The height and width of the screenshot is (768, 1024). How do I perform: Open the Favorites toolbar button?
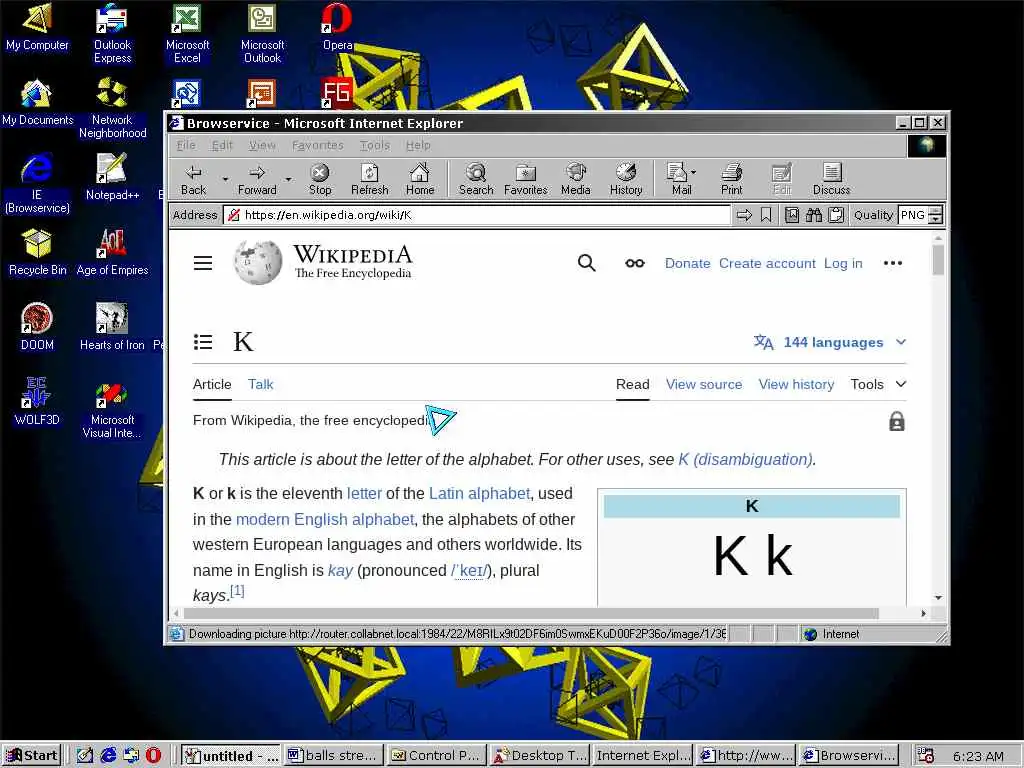pyautogui.click(x=526, y=180)
